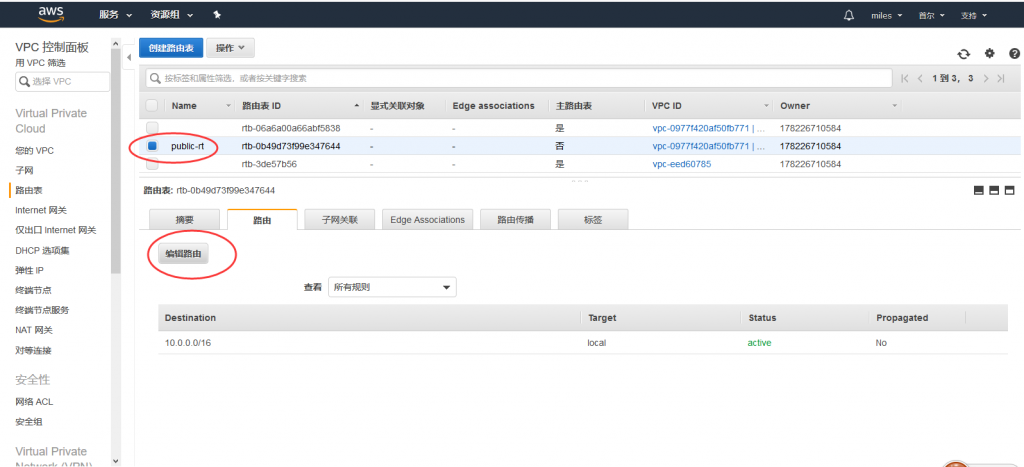The width and height of the screenshot is (1024, 467).
Task: Click the help question mark icon
Action: tap(1014, 54)
